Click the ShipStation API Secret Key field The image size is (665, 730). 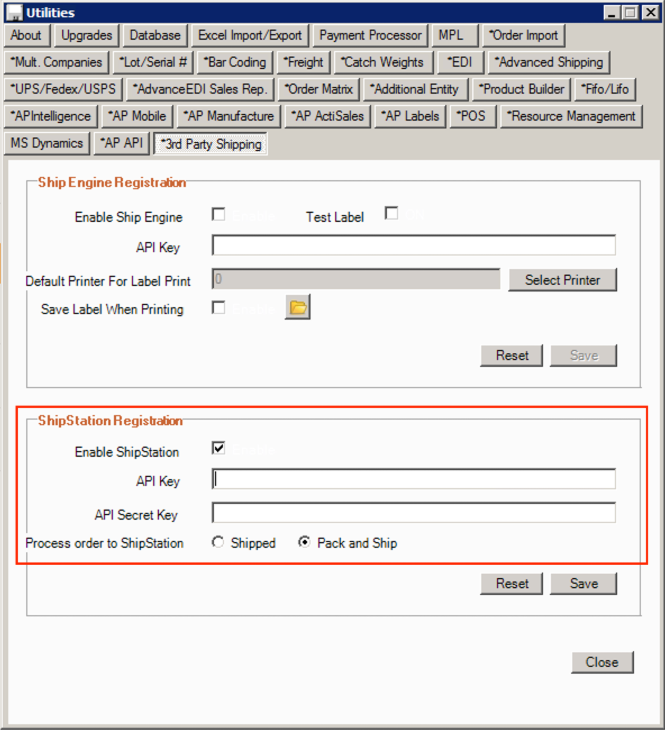tap(413, 514)
